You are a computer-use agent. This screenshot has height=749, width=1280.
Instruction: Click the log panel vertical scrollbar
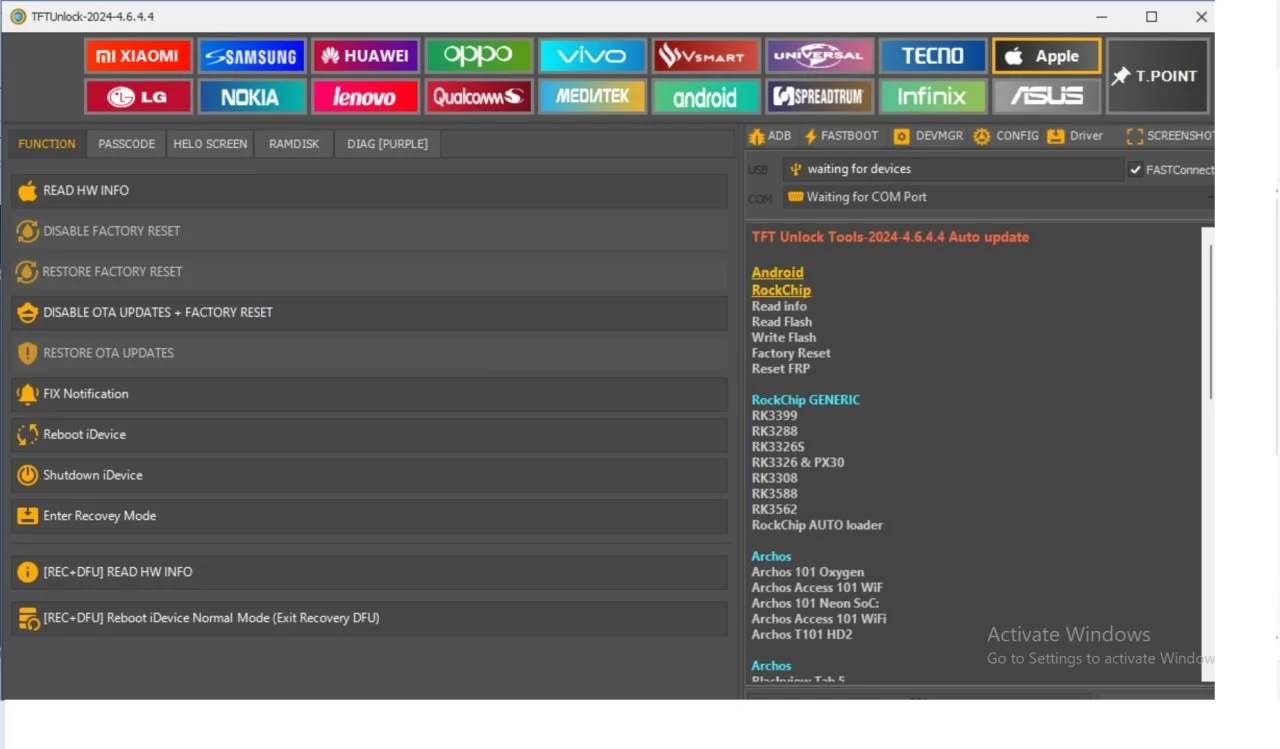click(x=1208, y=320)
